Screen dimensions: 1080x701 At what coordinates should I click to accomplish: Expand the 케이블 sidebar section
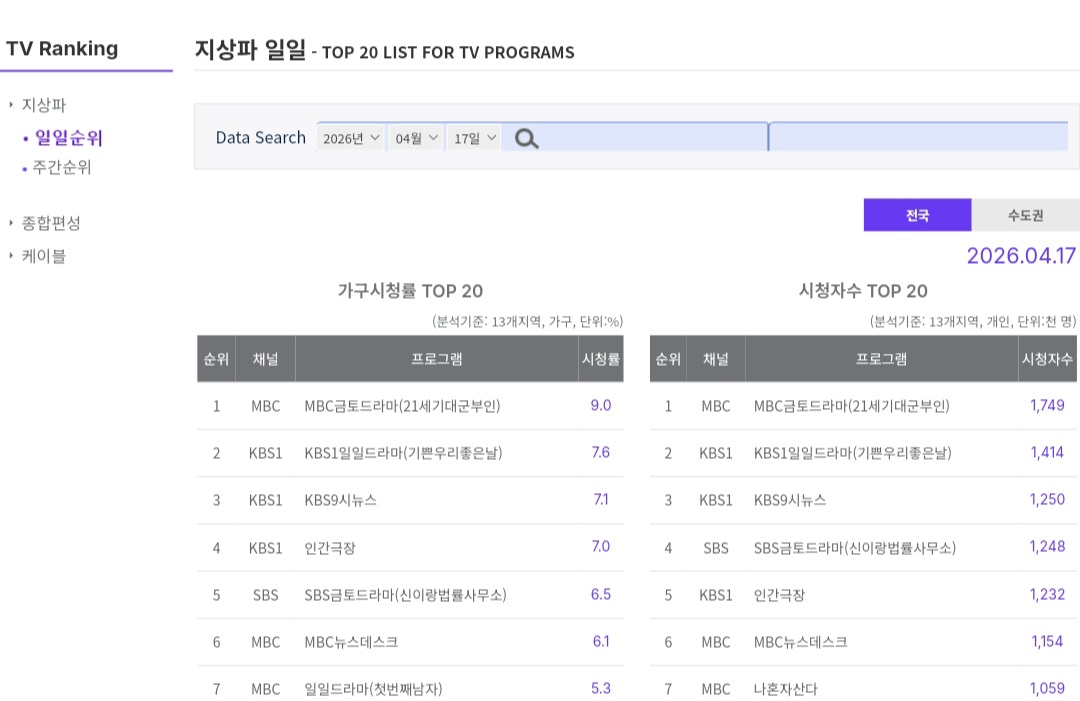click(x=43, y=256)
